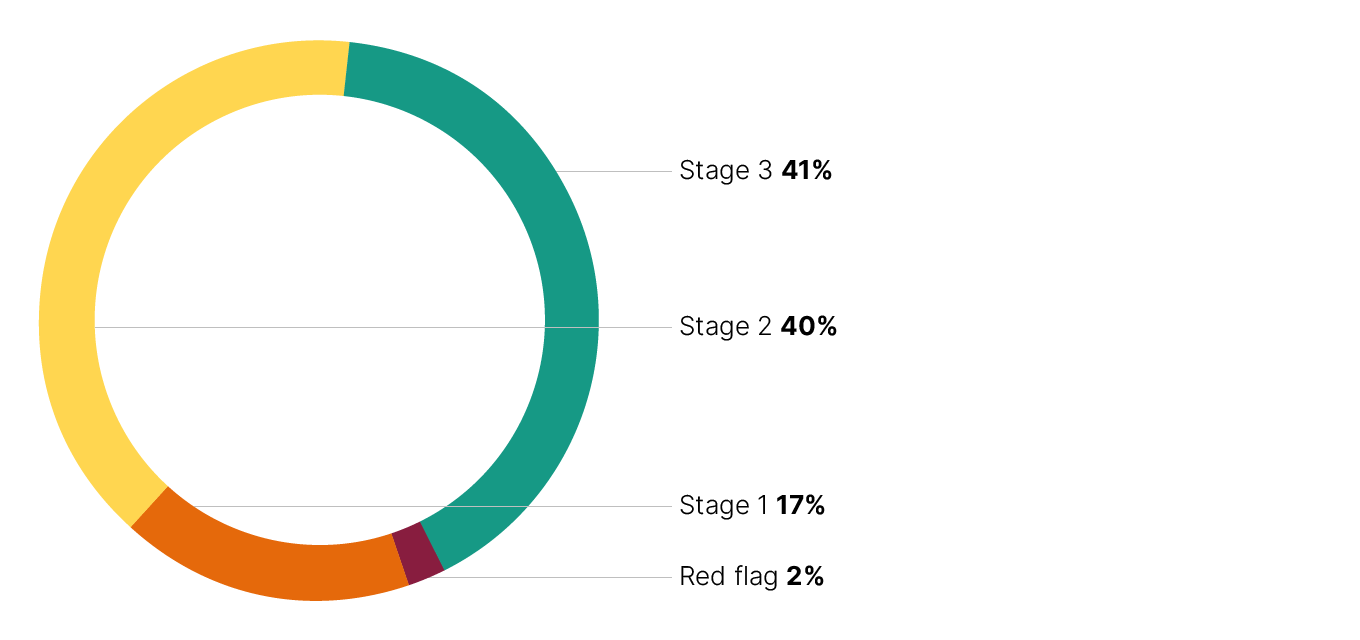The height and width of the screenshot is (640, 1360).
Task: Click the "Stage 3" label text
Action: click(725, 171)
